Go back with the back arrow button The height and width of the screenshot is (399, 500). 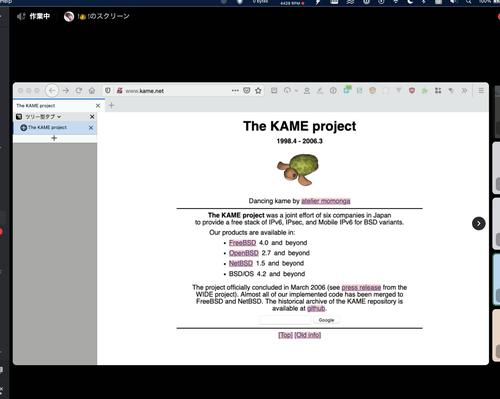(52, 90)
